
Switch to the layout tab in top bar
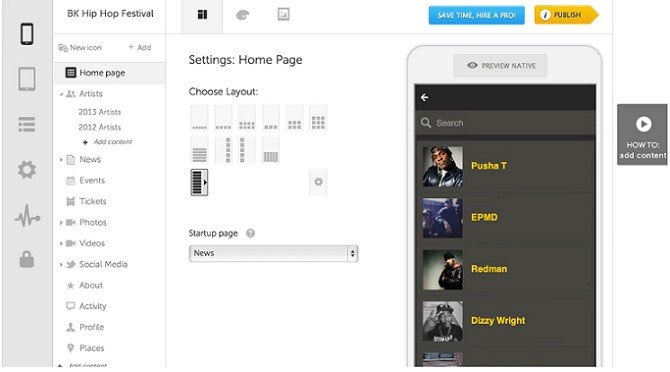[202, 16]
